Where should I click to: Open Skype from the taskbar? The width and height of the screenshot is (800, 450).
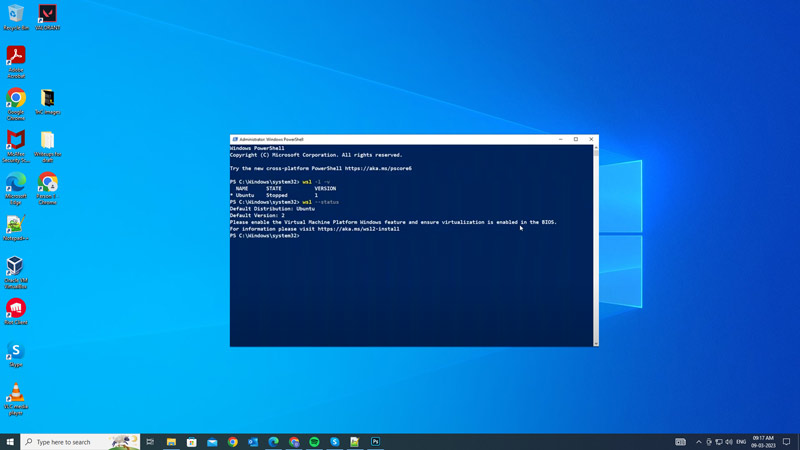coord(335,442)
